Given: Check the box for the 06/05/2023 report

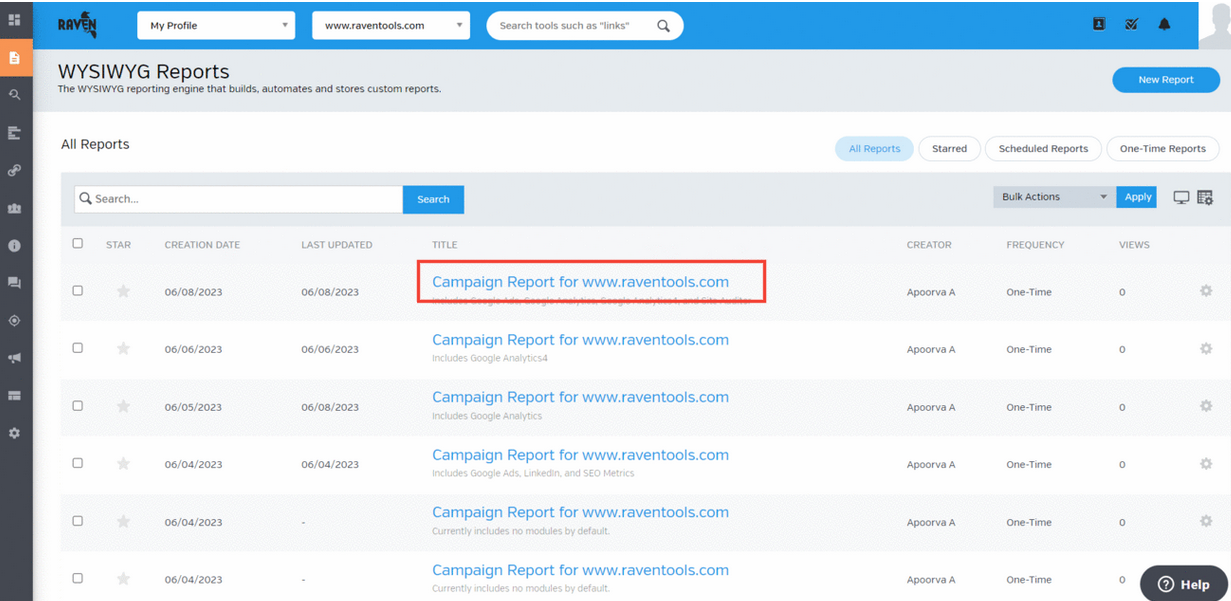Looking at the screenshot, I should pos(78,406).
